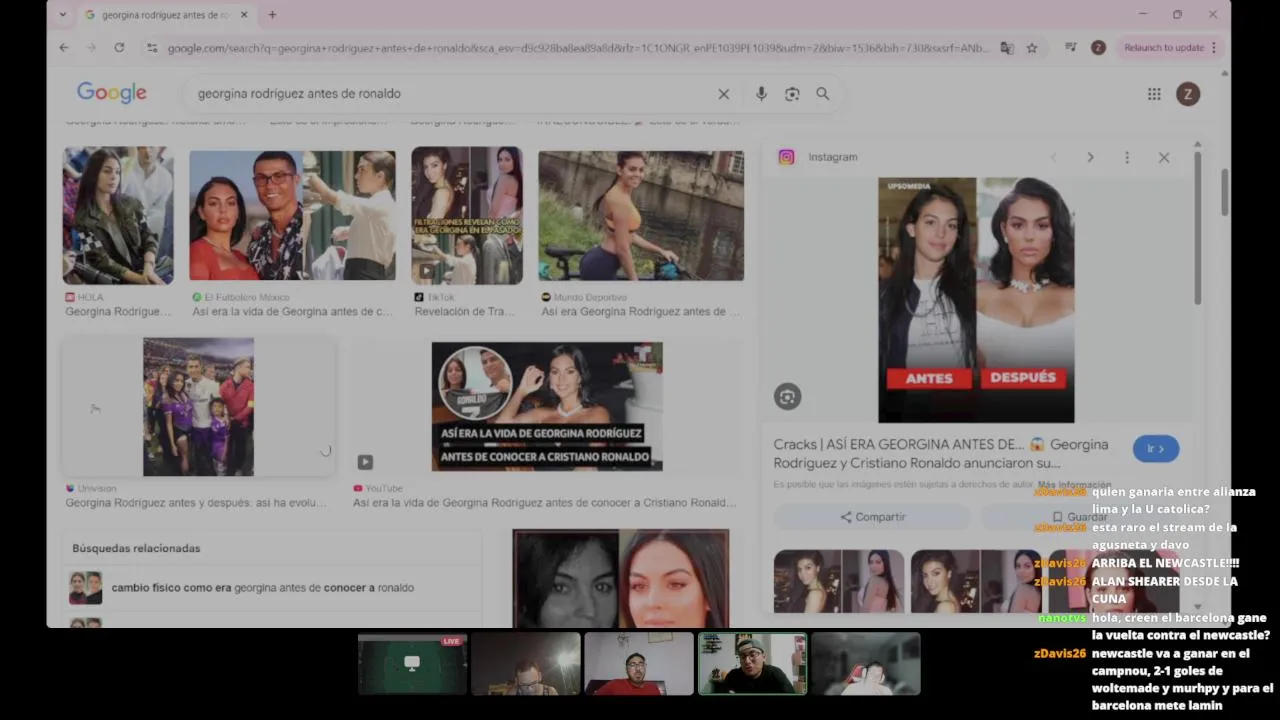Close the georgina rodriguez browser tab

tap(244, 15)
